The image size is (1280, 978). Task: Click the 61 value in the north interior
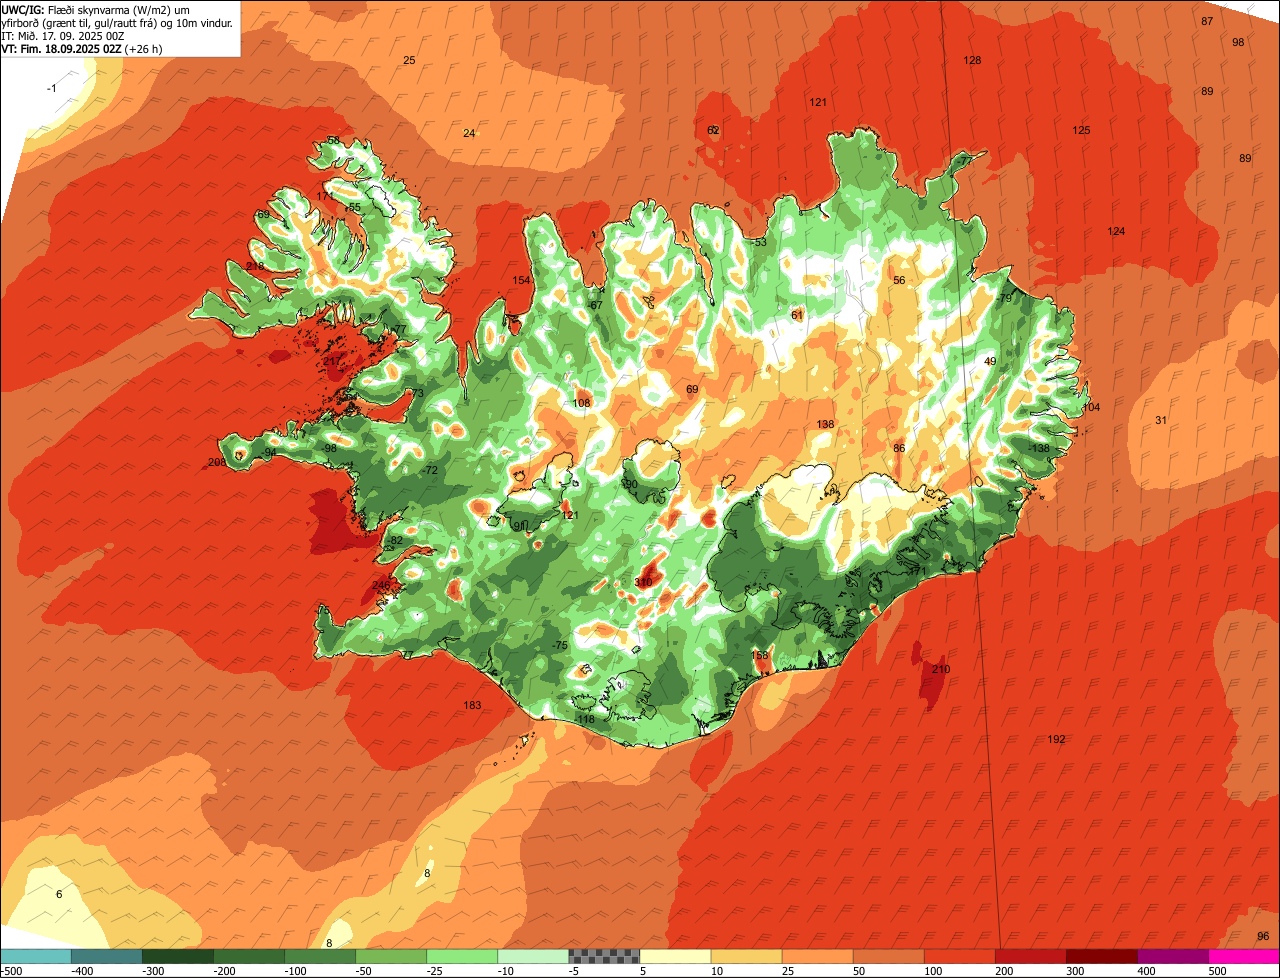[797, 315]
